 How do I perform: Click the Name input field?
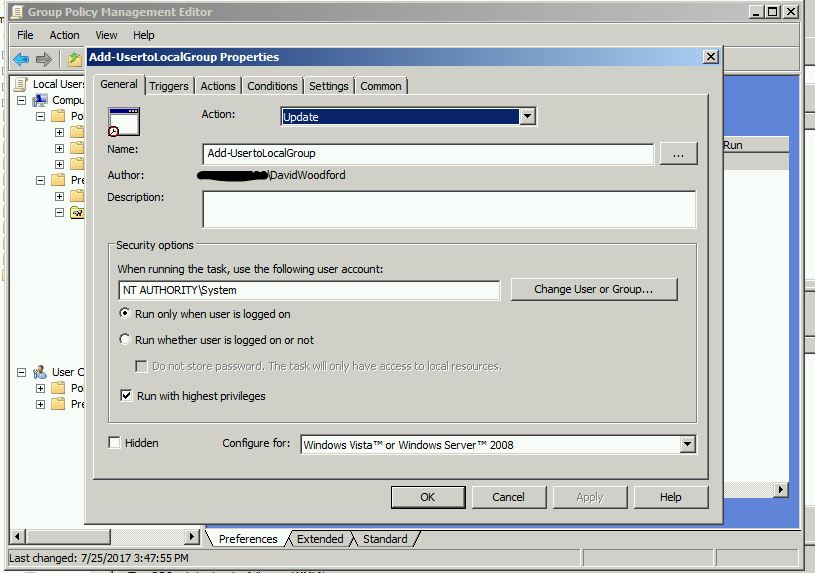(x=428, y=153)
